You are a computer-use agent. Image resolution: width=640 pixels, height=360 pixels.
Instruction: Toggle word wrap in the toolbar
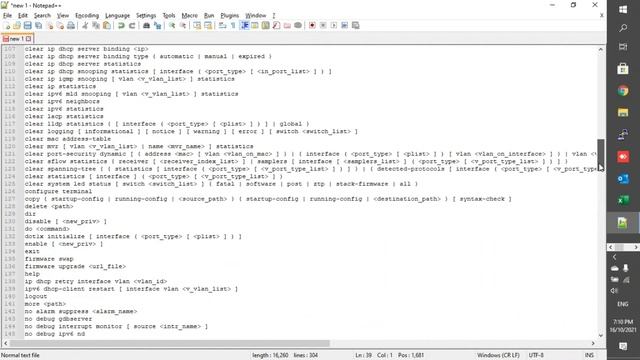pos(222,25)
